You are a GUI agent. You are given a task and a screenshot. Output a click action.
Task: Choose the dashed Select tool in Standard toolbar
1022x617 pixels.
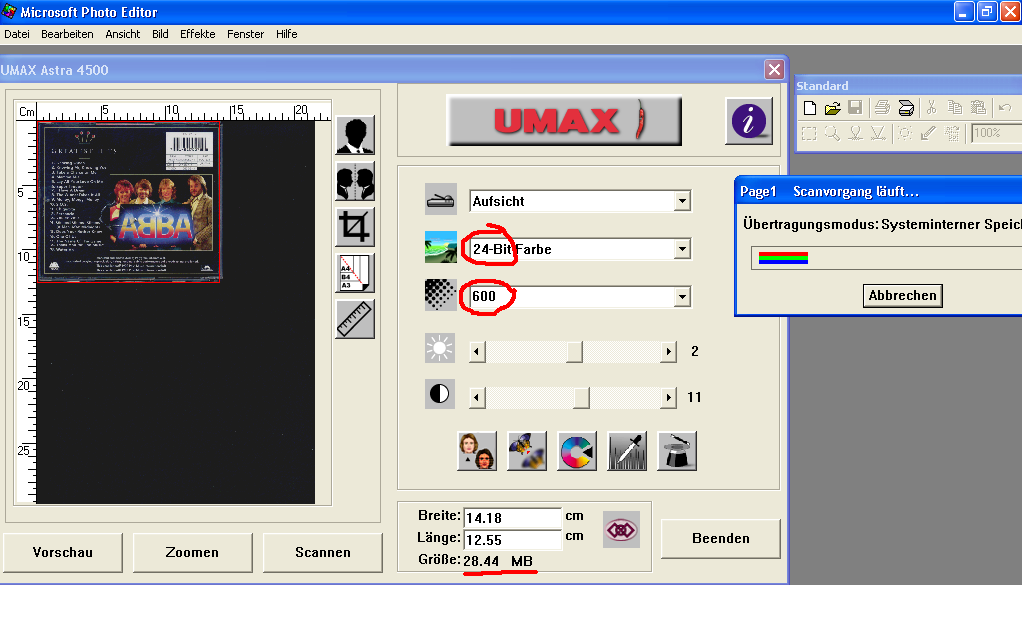point(809,134)
